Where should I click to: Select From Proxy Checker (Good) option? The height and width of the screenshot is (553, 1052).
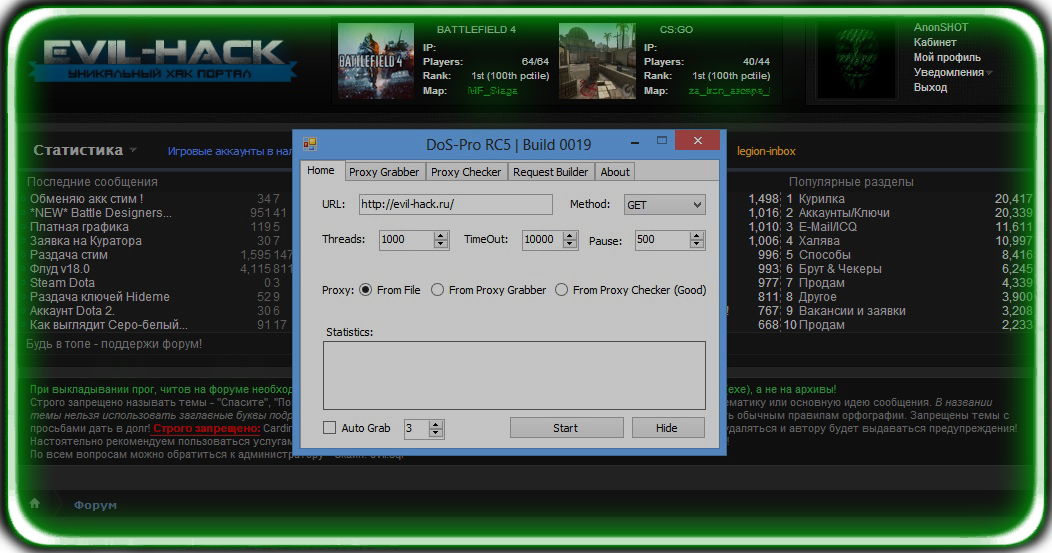[562, 290]
